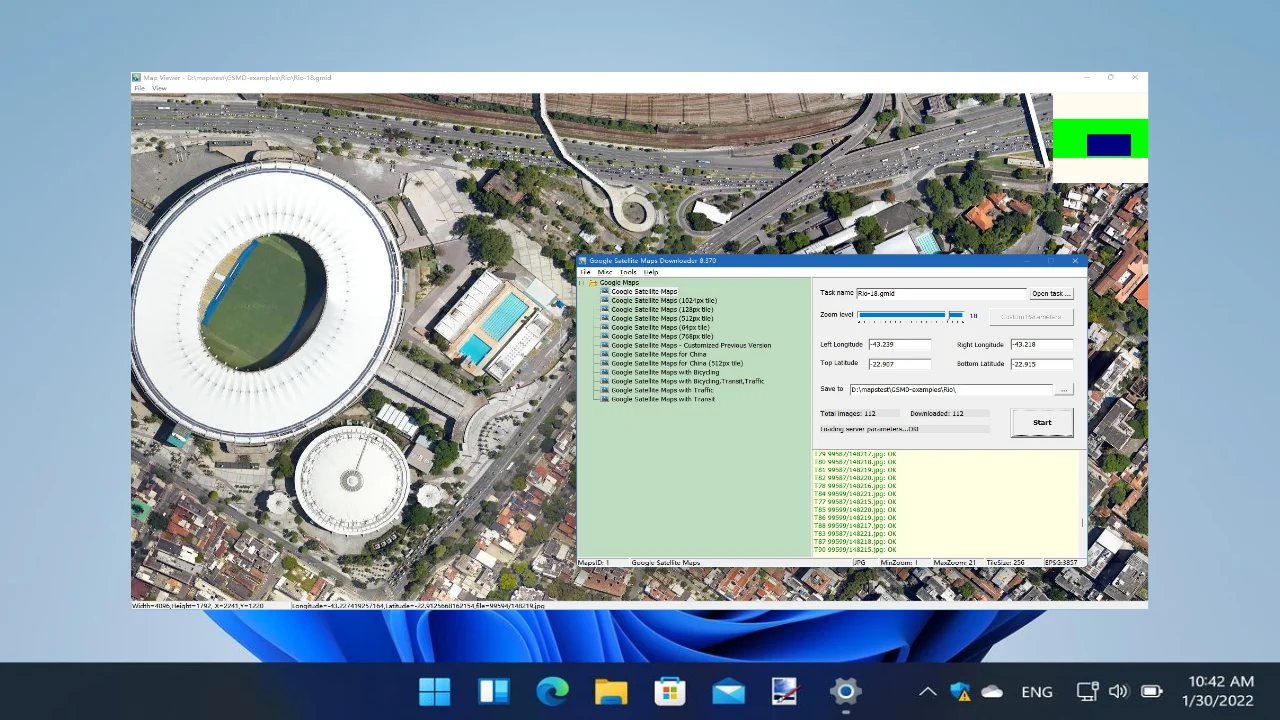Click the Bottom Latitude field
Screen dimensions: 1280x720
(x=1041, y=364)
